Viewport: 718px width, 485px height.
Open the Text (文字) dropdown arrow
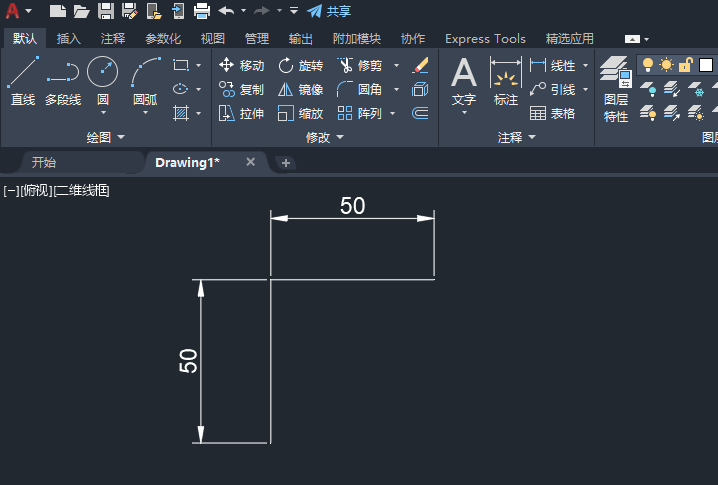(x=464, y=113)
